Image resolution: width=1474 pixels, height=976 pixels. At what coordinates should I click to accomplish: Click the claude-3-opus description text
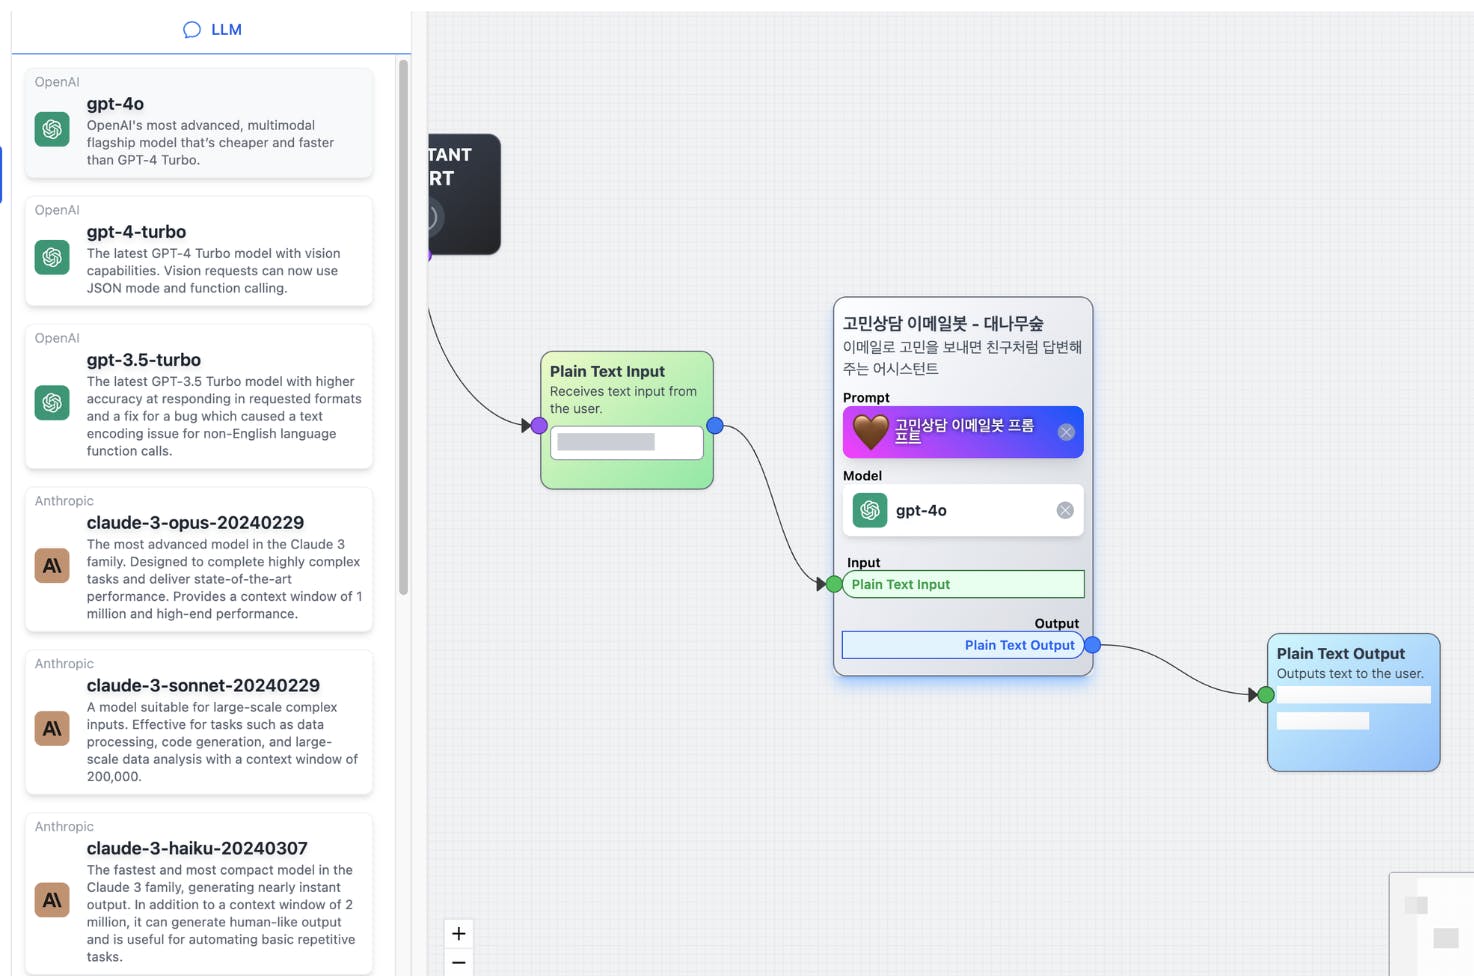225,579
